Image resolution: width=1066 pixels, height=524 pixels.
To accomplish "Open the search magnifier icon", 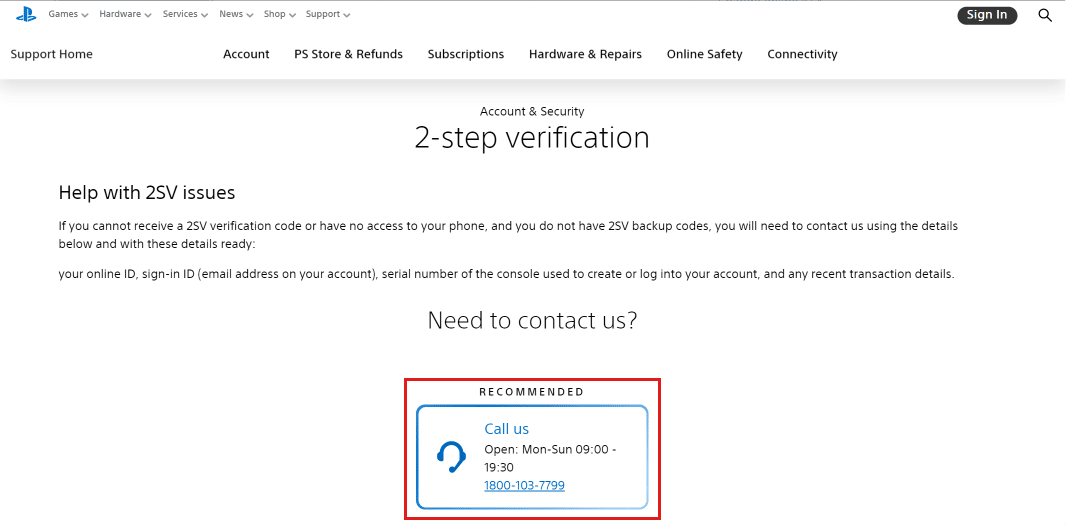I will (x=1045, y=15).
